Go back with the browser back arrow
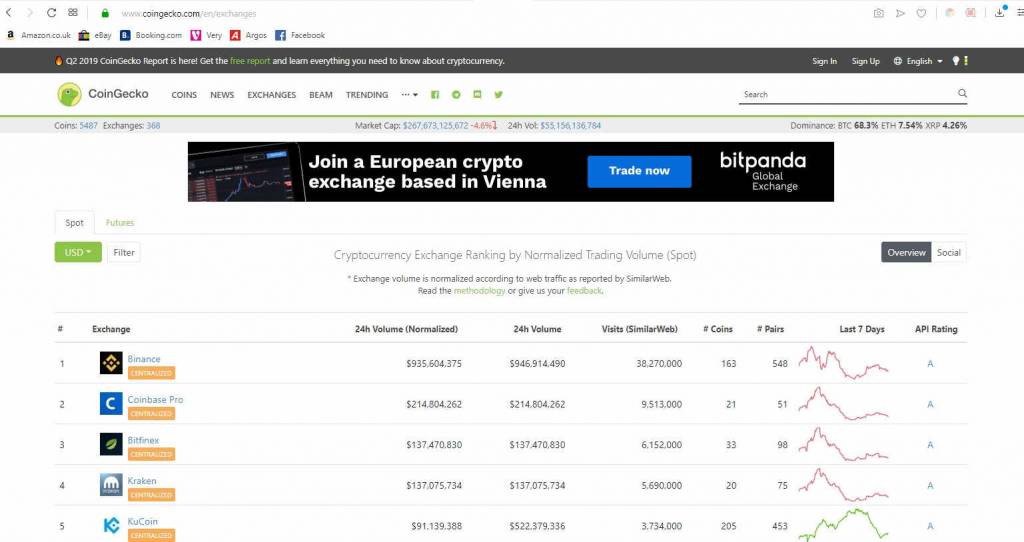 point(9,12)
